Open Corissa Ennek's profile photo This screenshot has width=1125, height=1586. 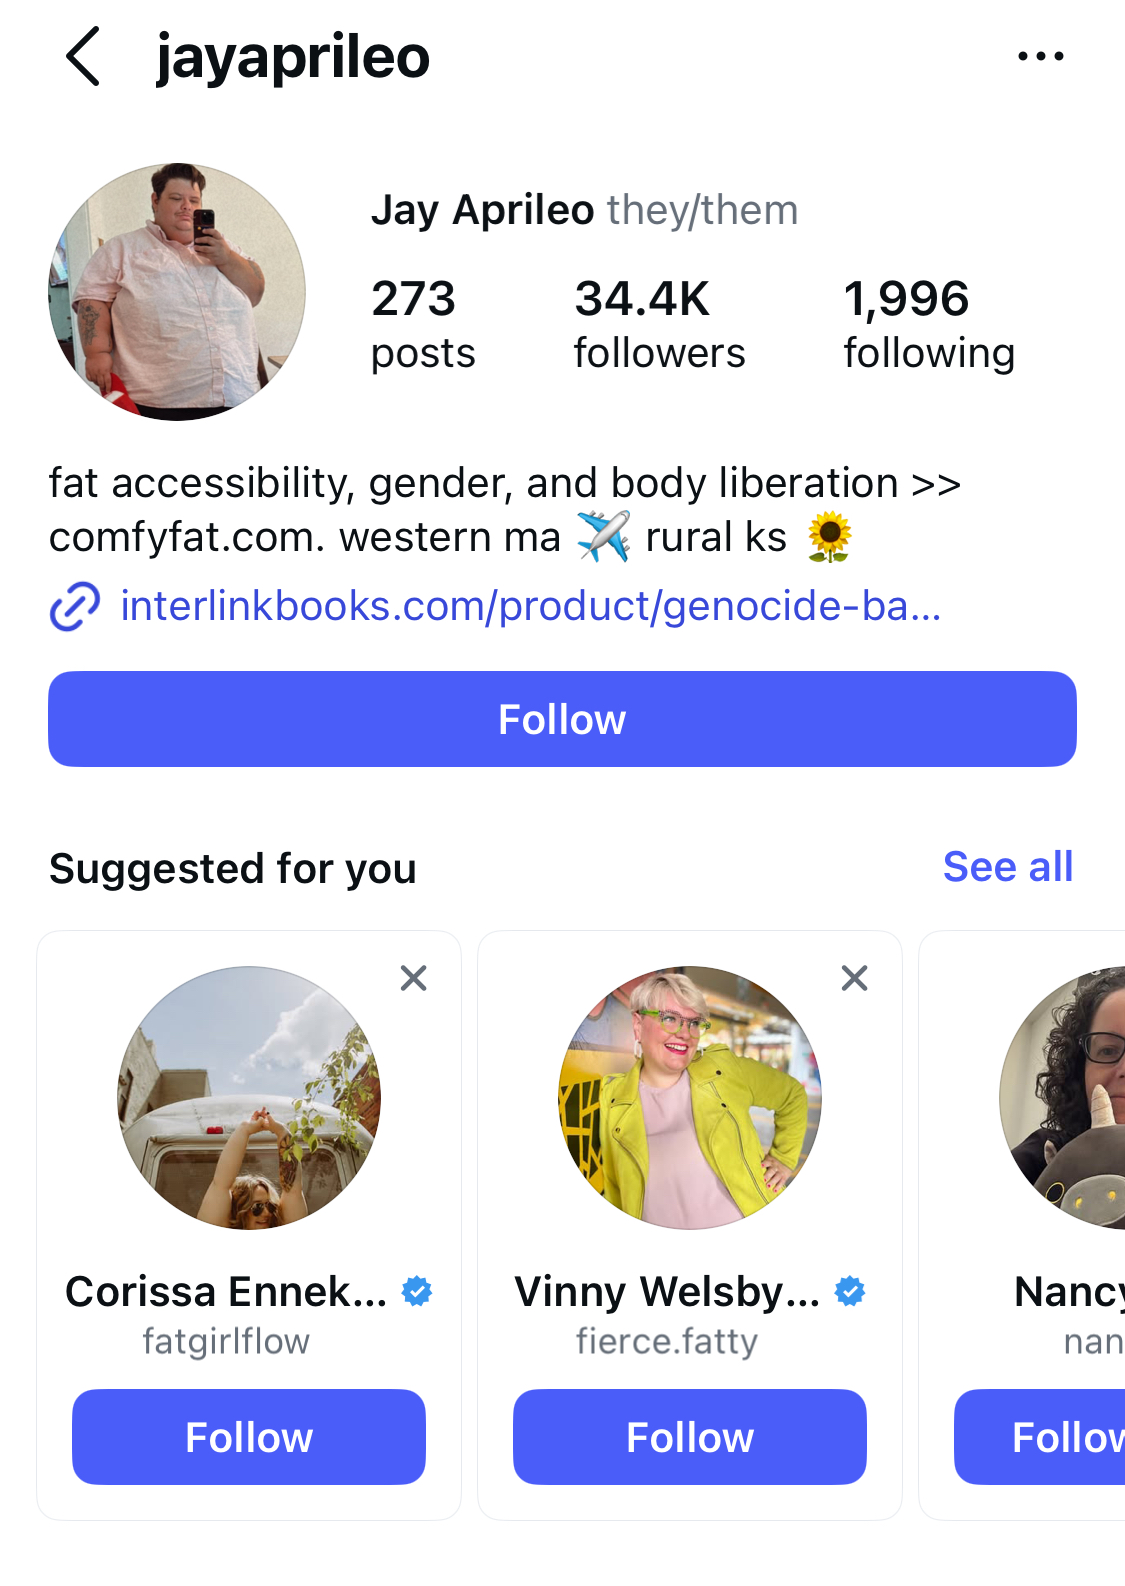(249, 1097)
